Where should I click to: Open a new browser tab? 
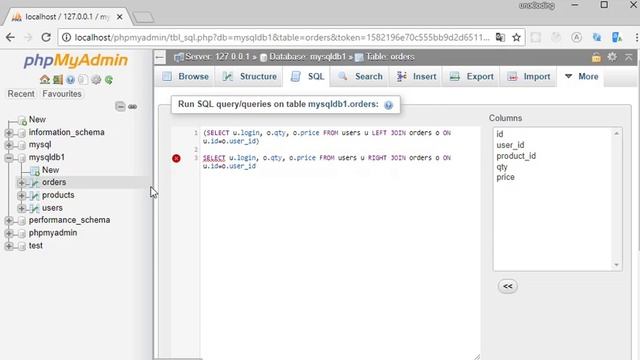tap(143, 17)
